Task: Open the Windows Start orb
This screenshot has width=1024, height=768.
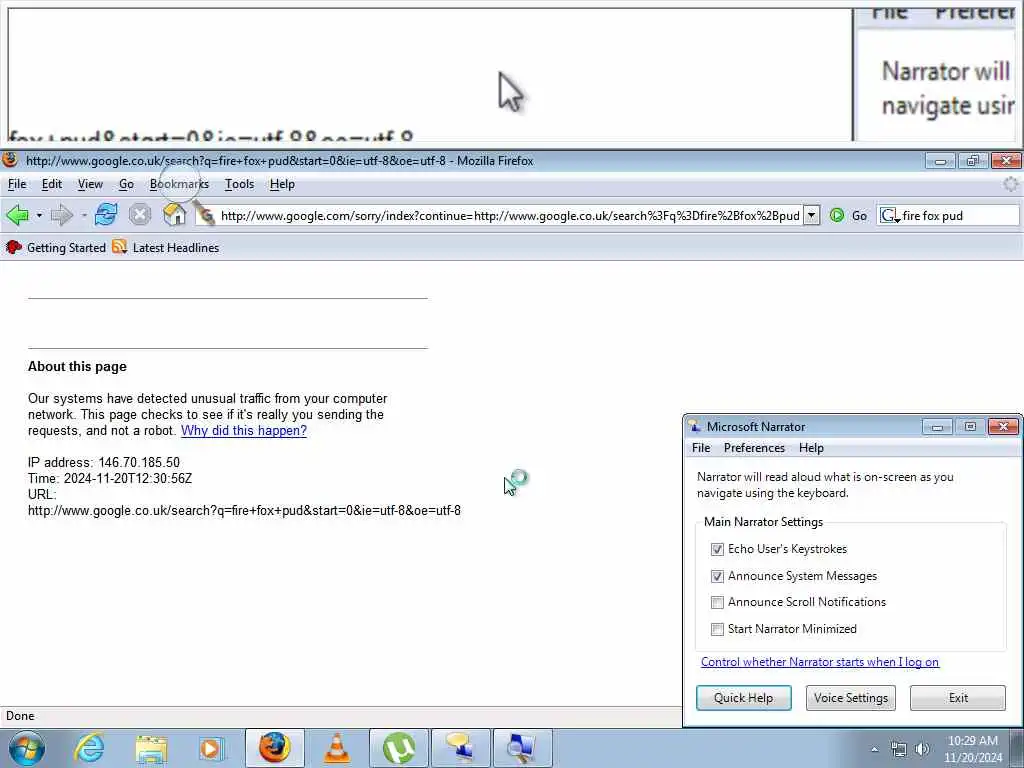Action: pos(27,748)
